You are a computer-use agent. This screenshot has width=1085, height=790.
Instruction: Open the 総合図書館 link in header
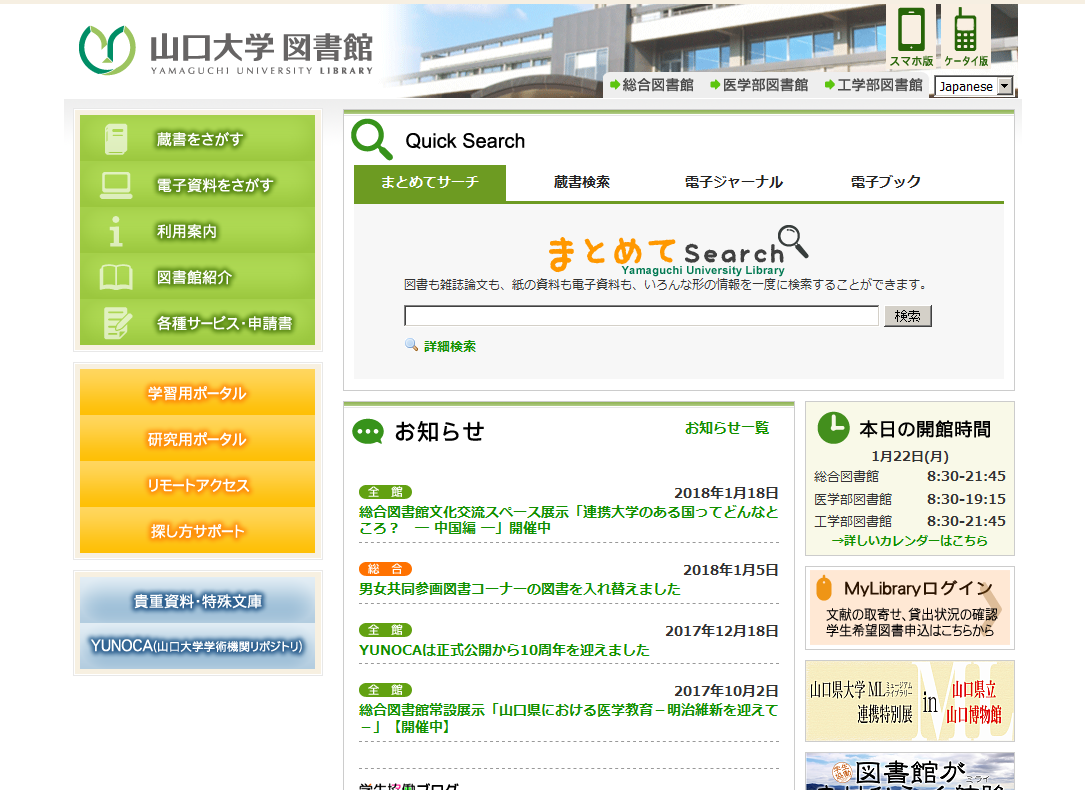[658, 85]
